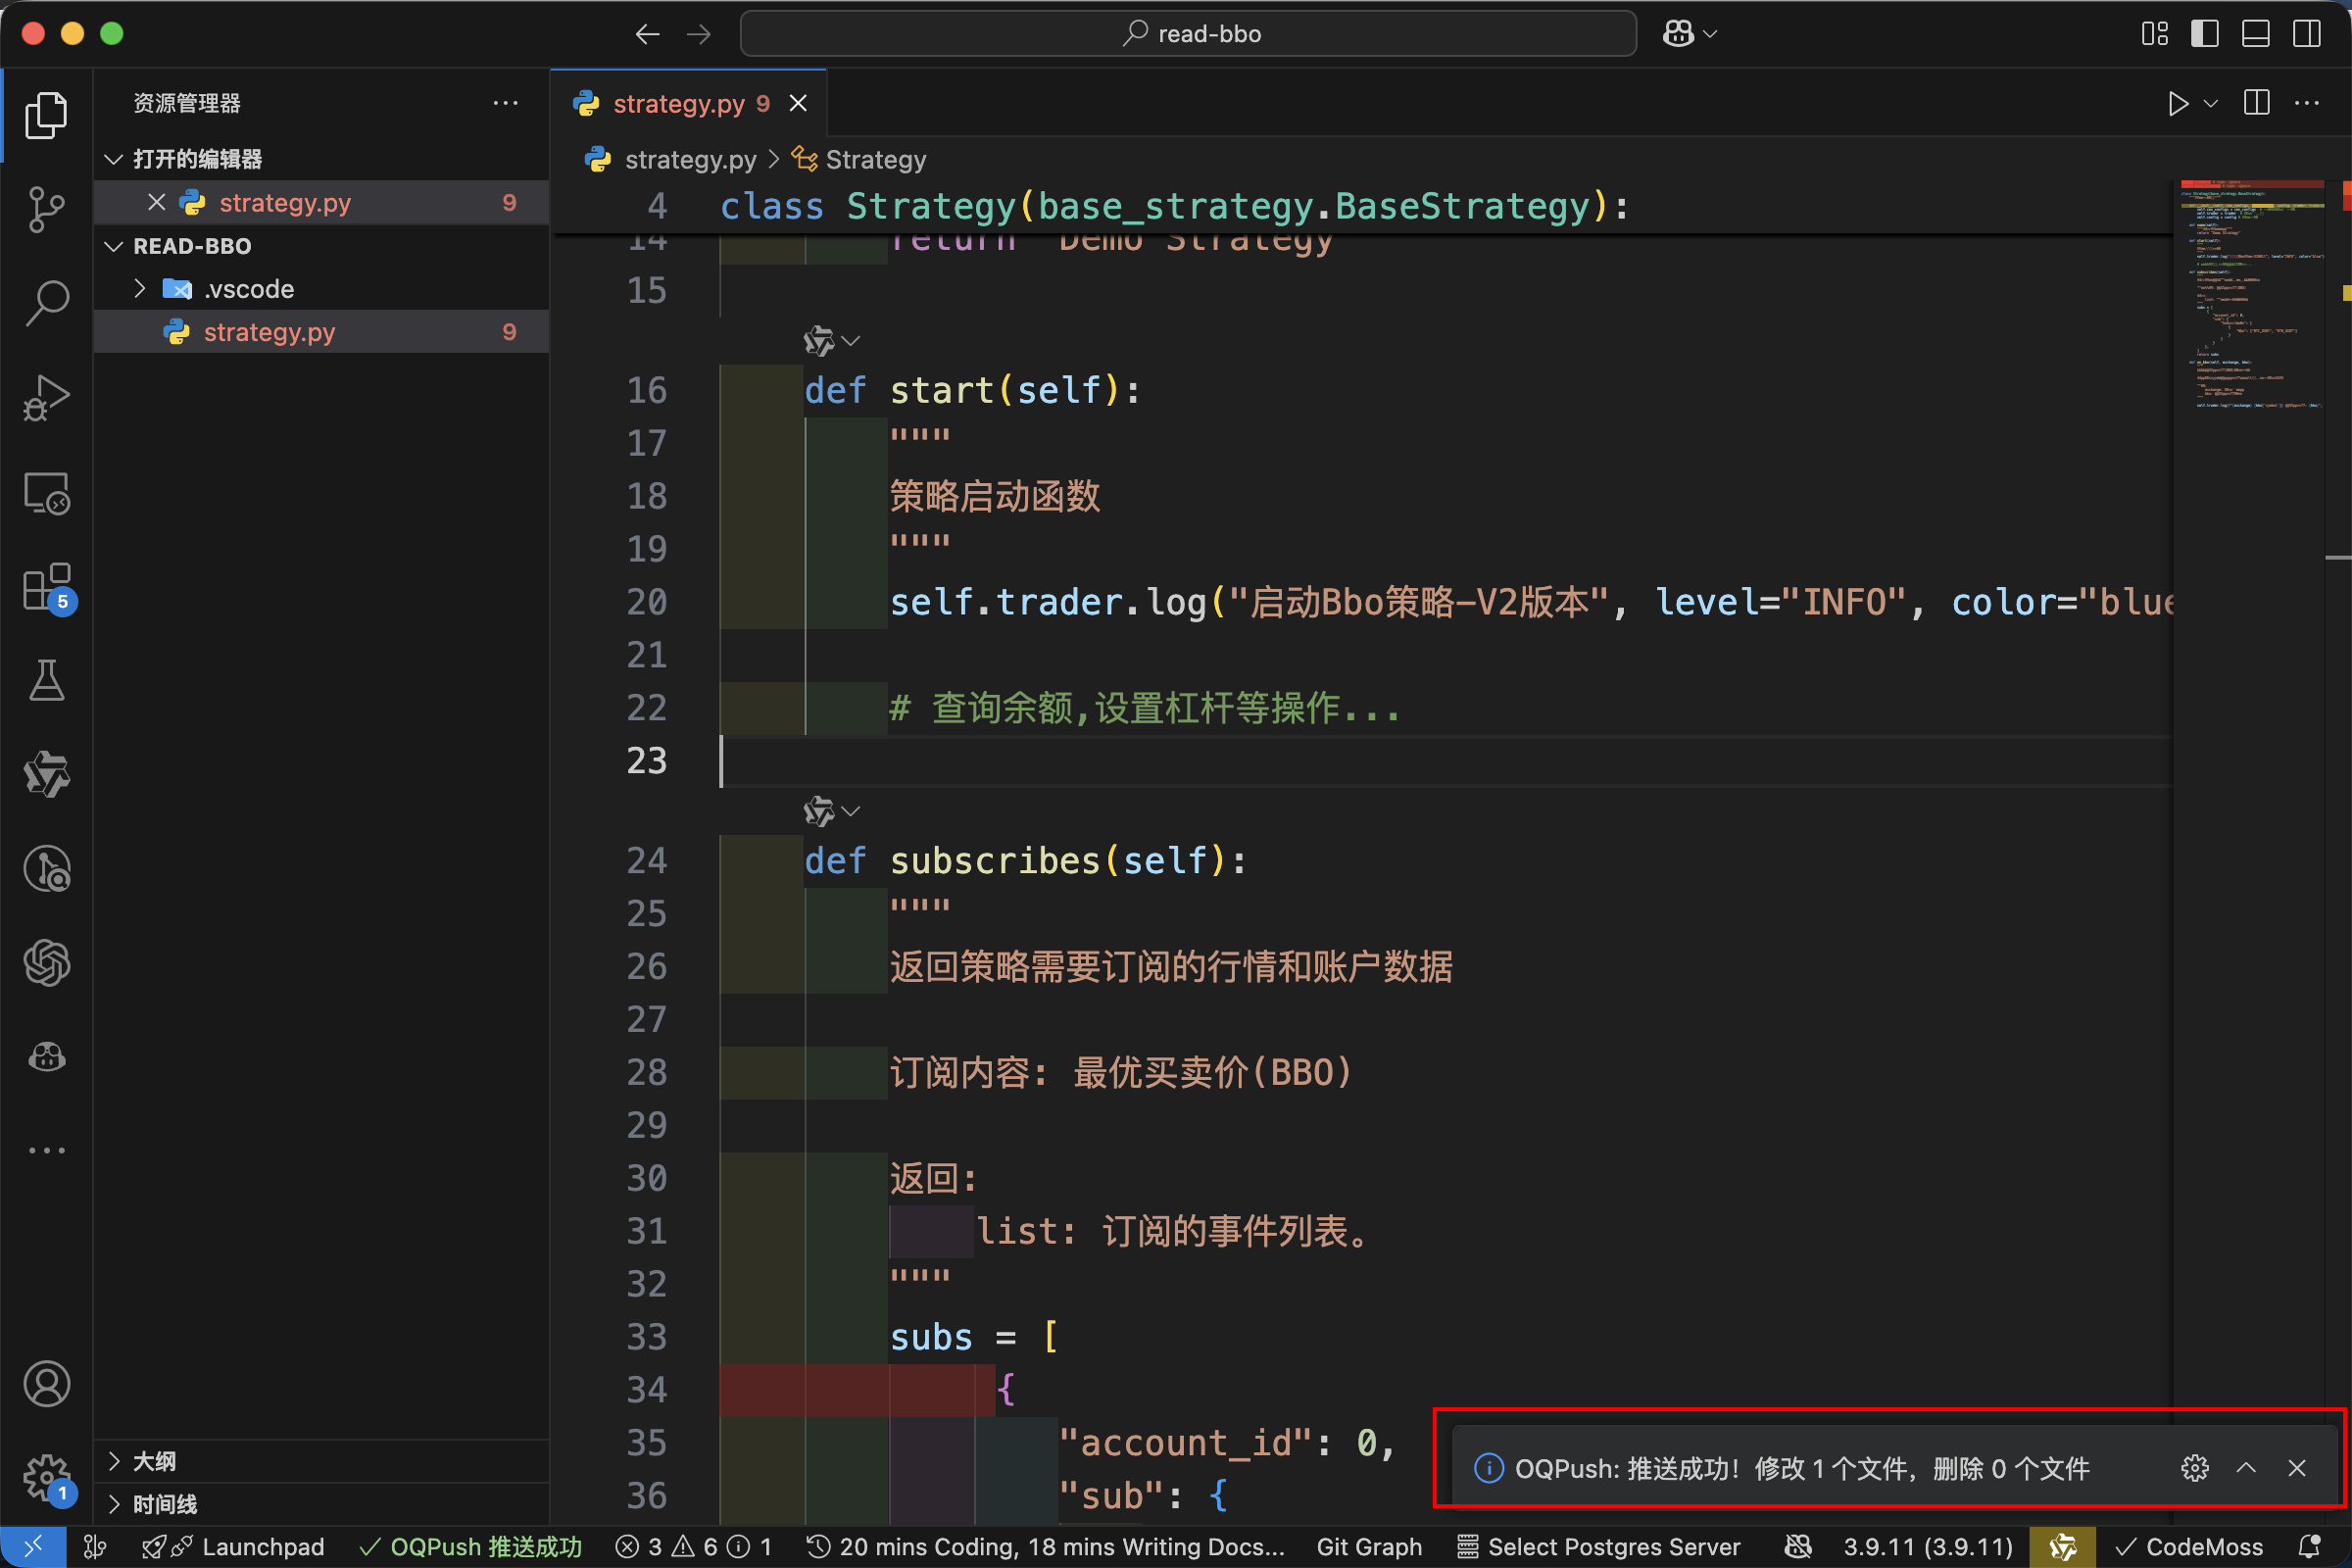Toggle the bottom panel

(2255, 34)
